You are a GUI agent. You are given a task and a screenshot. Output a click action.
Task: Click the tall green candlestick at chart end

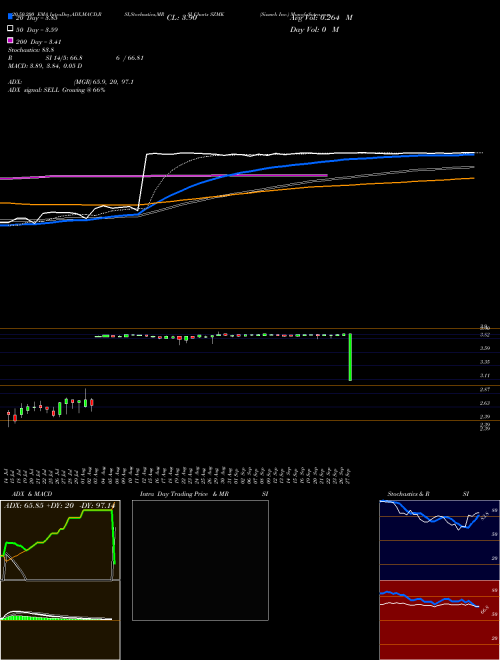click(x=350, y=357)
